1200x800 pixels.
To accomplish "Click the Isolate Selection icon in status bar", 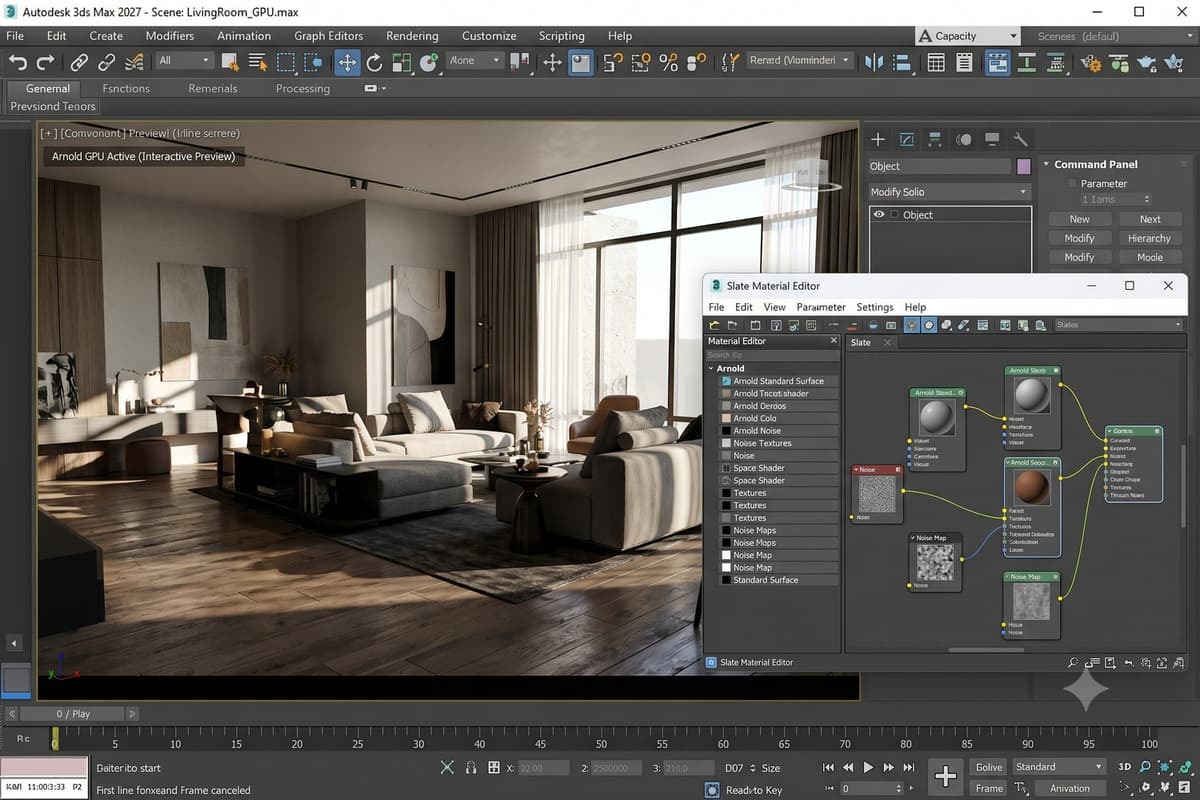I will pyautogui.click(x=447, y=767).
